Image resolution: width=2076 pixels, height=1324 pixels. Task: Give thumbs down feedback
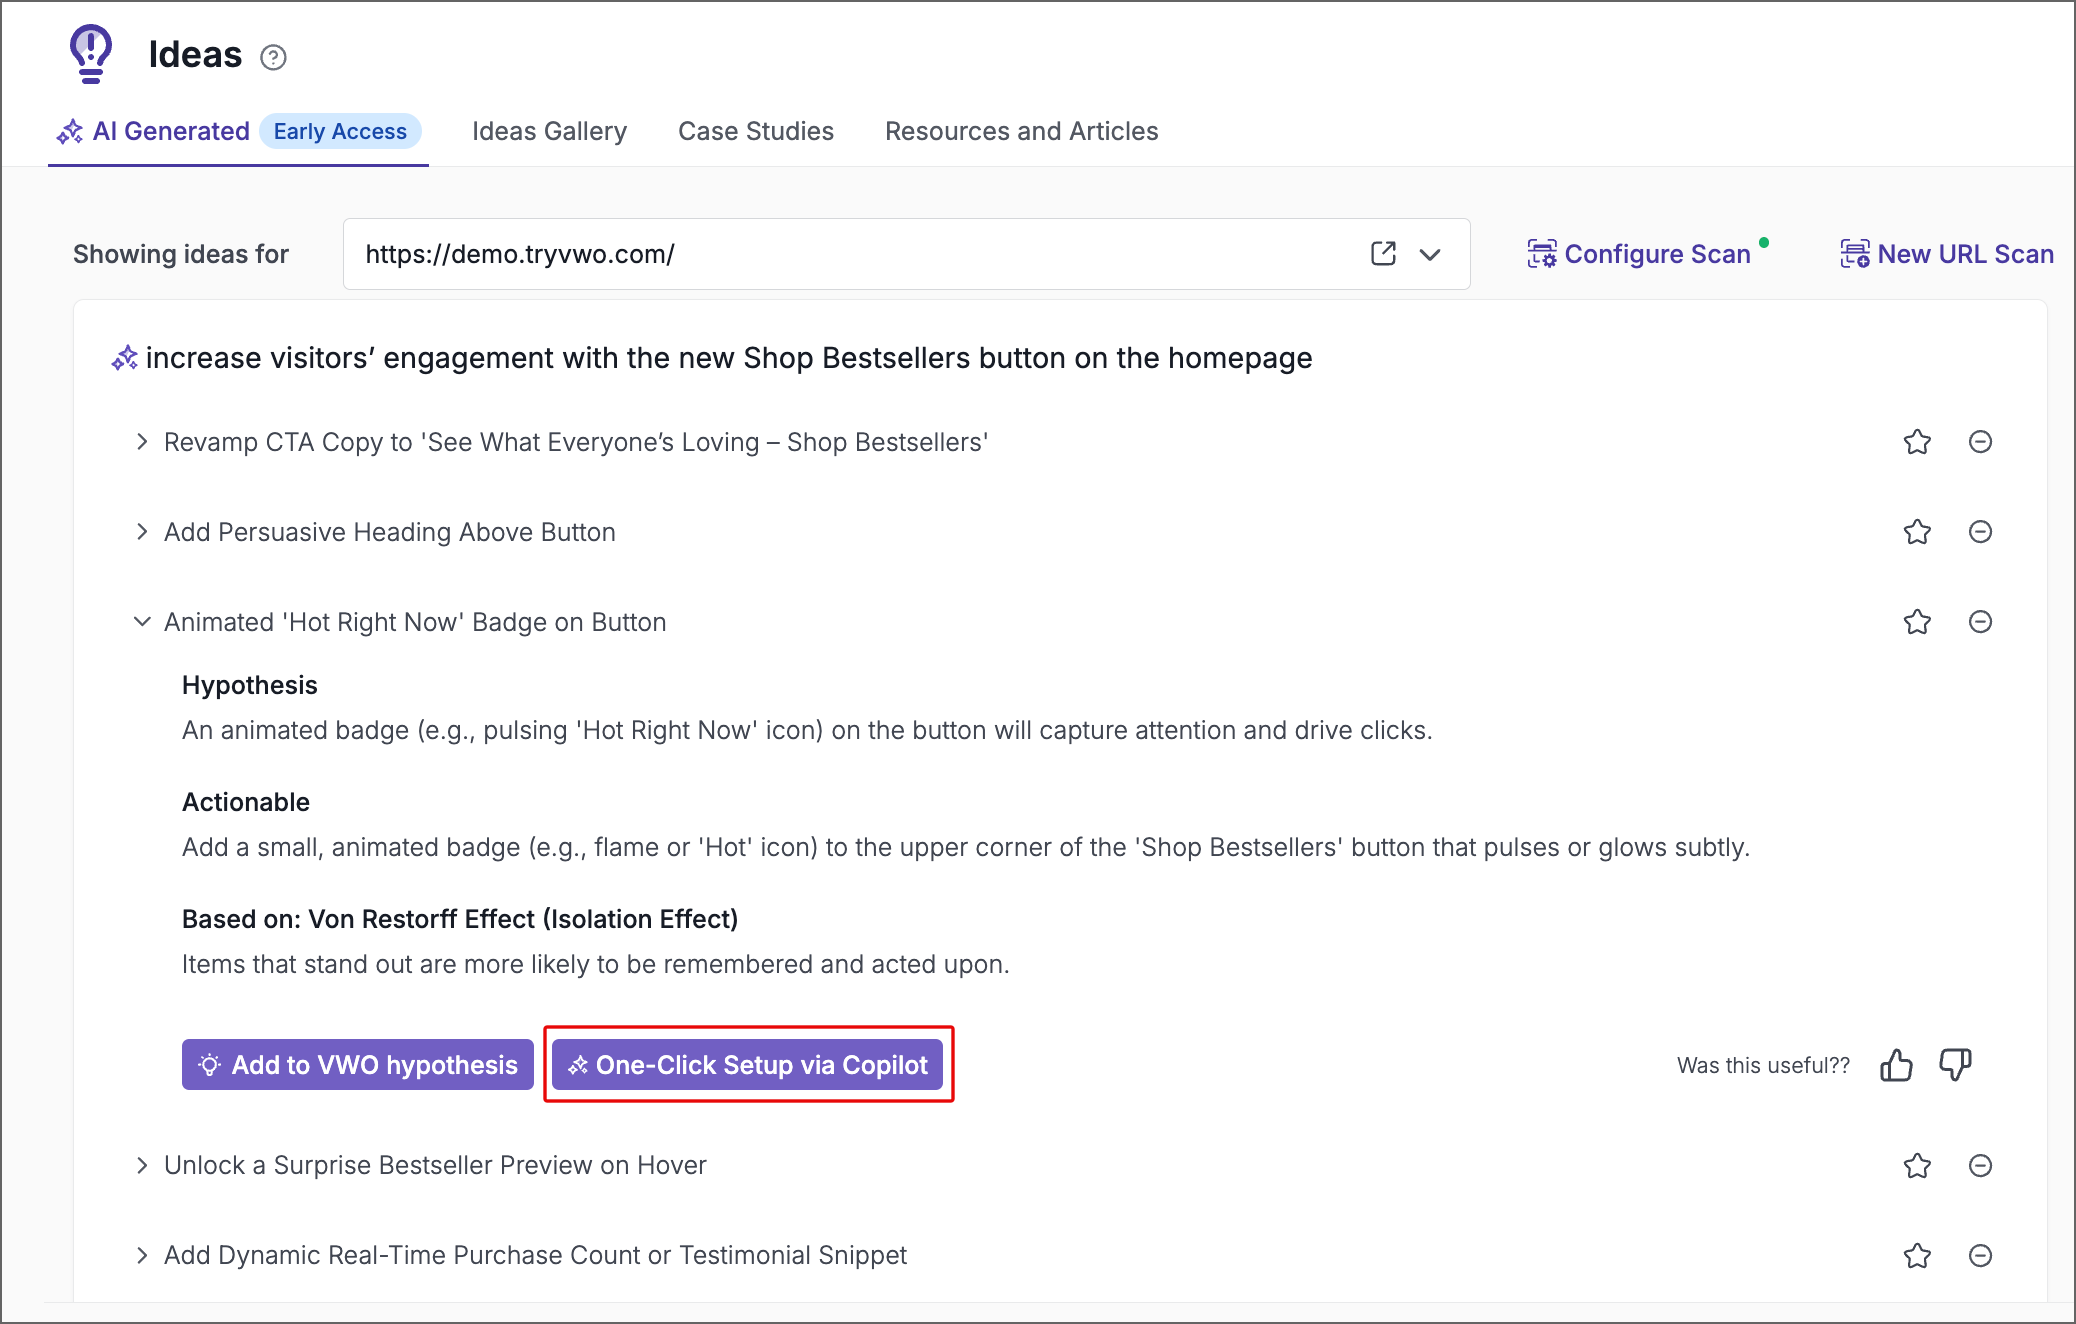(1955, 1065)
